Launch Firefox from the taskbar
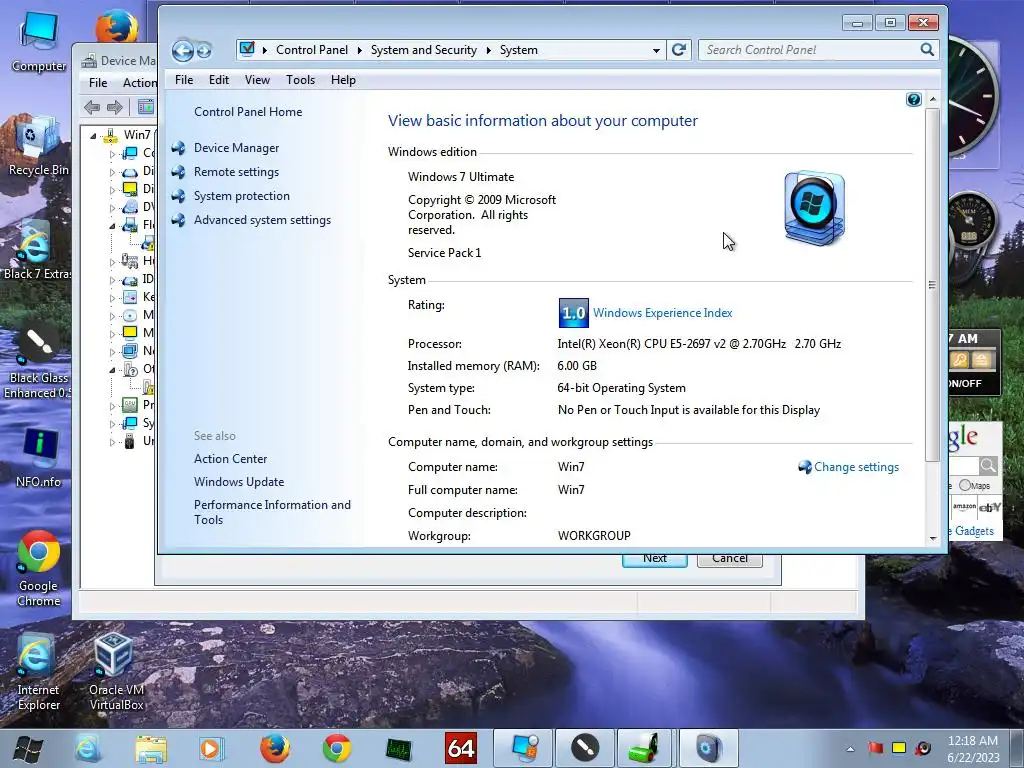The height and width of the screenshot is (768, 1024). [x=275, y=748]
